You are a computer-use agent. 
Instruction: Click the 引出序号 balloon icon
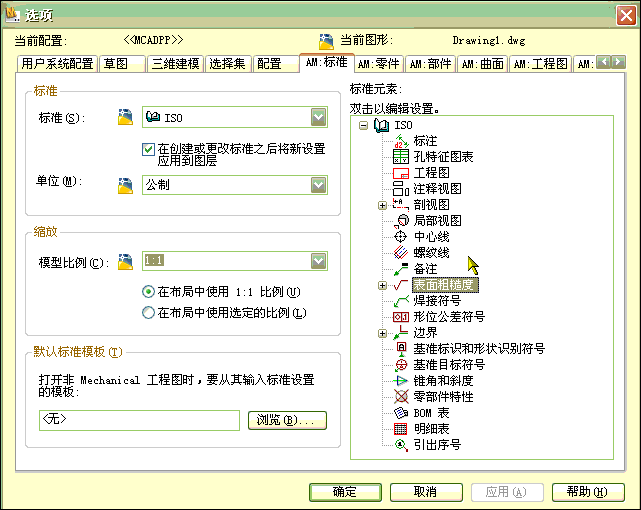pyautogui.click(x=401, y=445)
